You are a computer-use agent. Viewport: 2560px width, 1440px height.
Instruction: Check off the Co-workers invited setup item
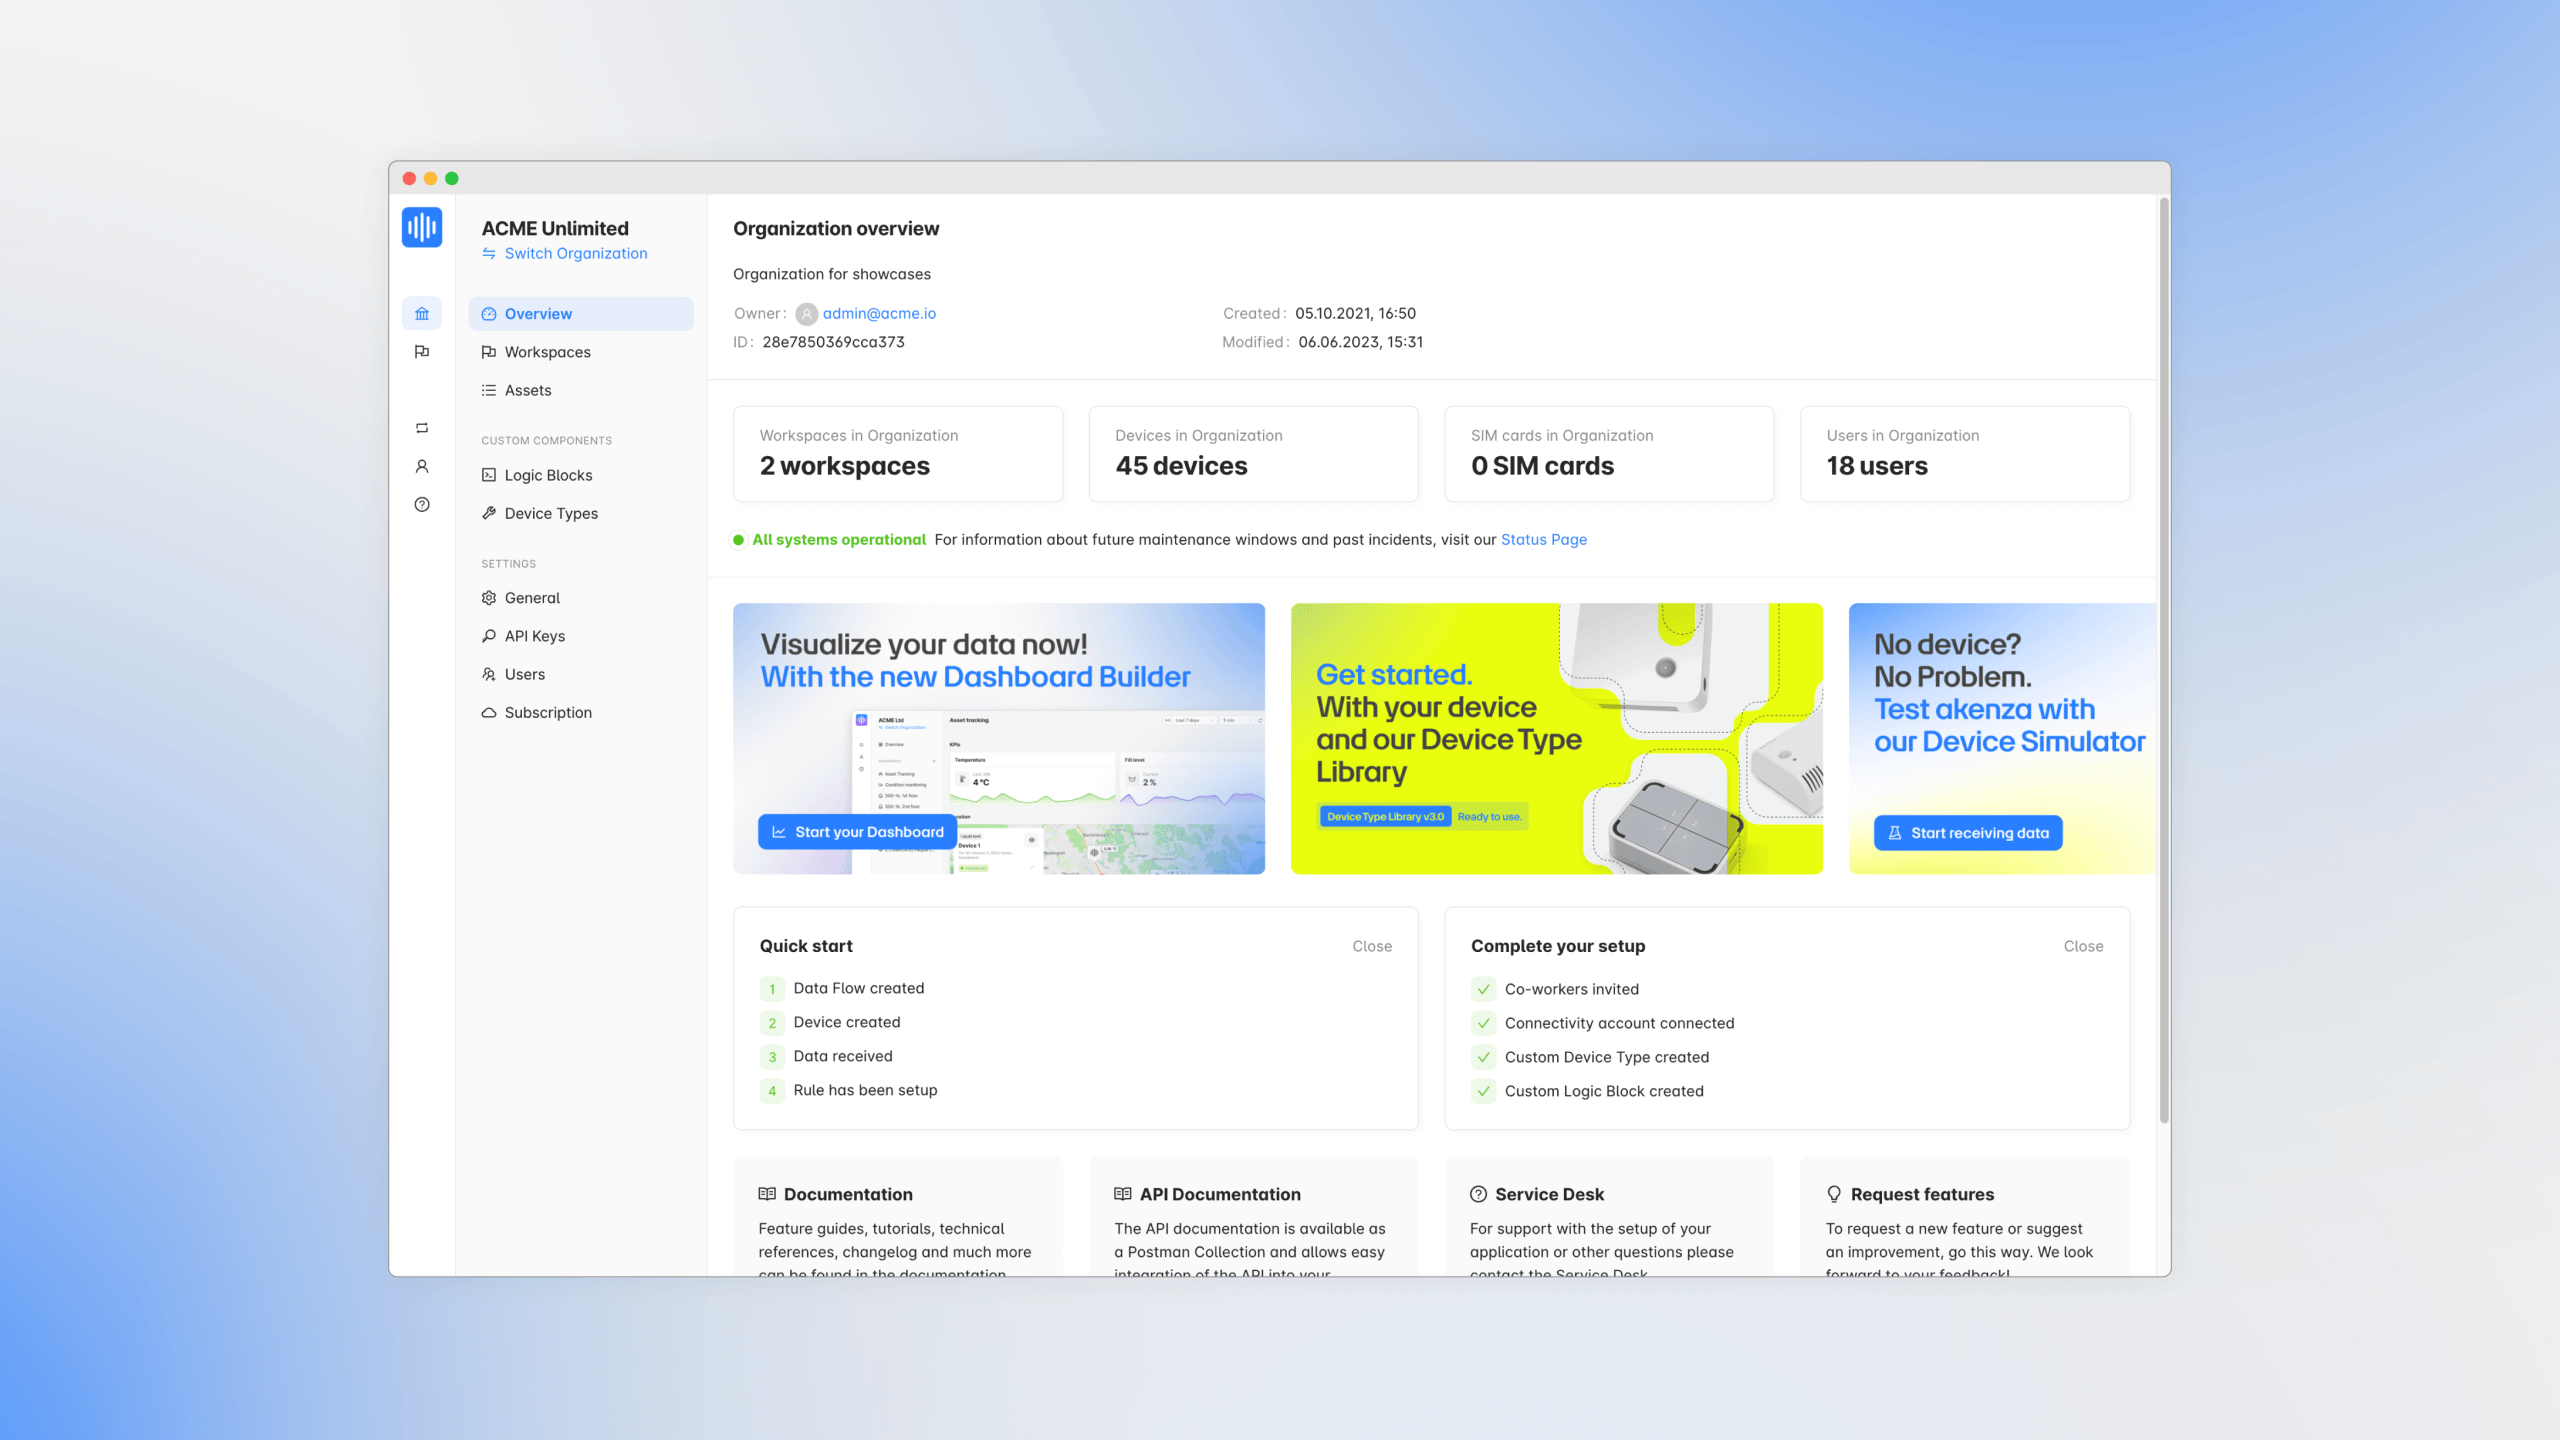coord(1482,989)
